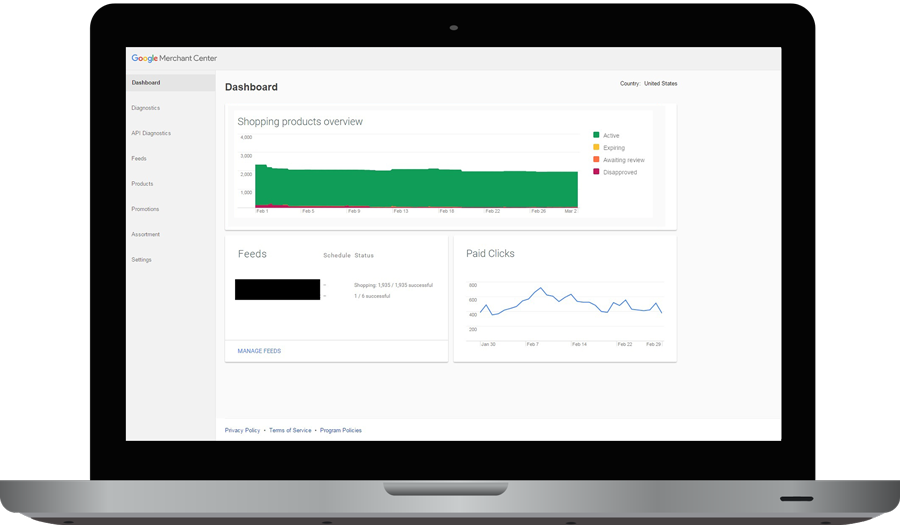Open the Terms of Service link
900x525 pixels.
pos(290,430)
